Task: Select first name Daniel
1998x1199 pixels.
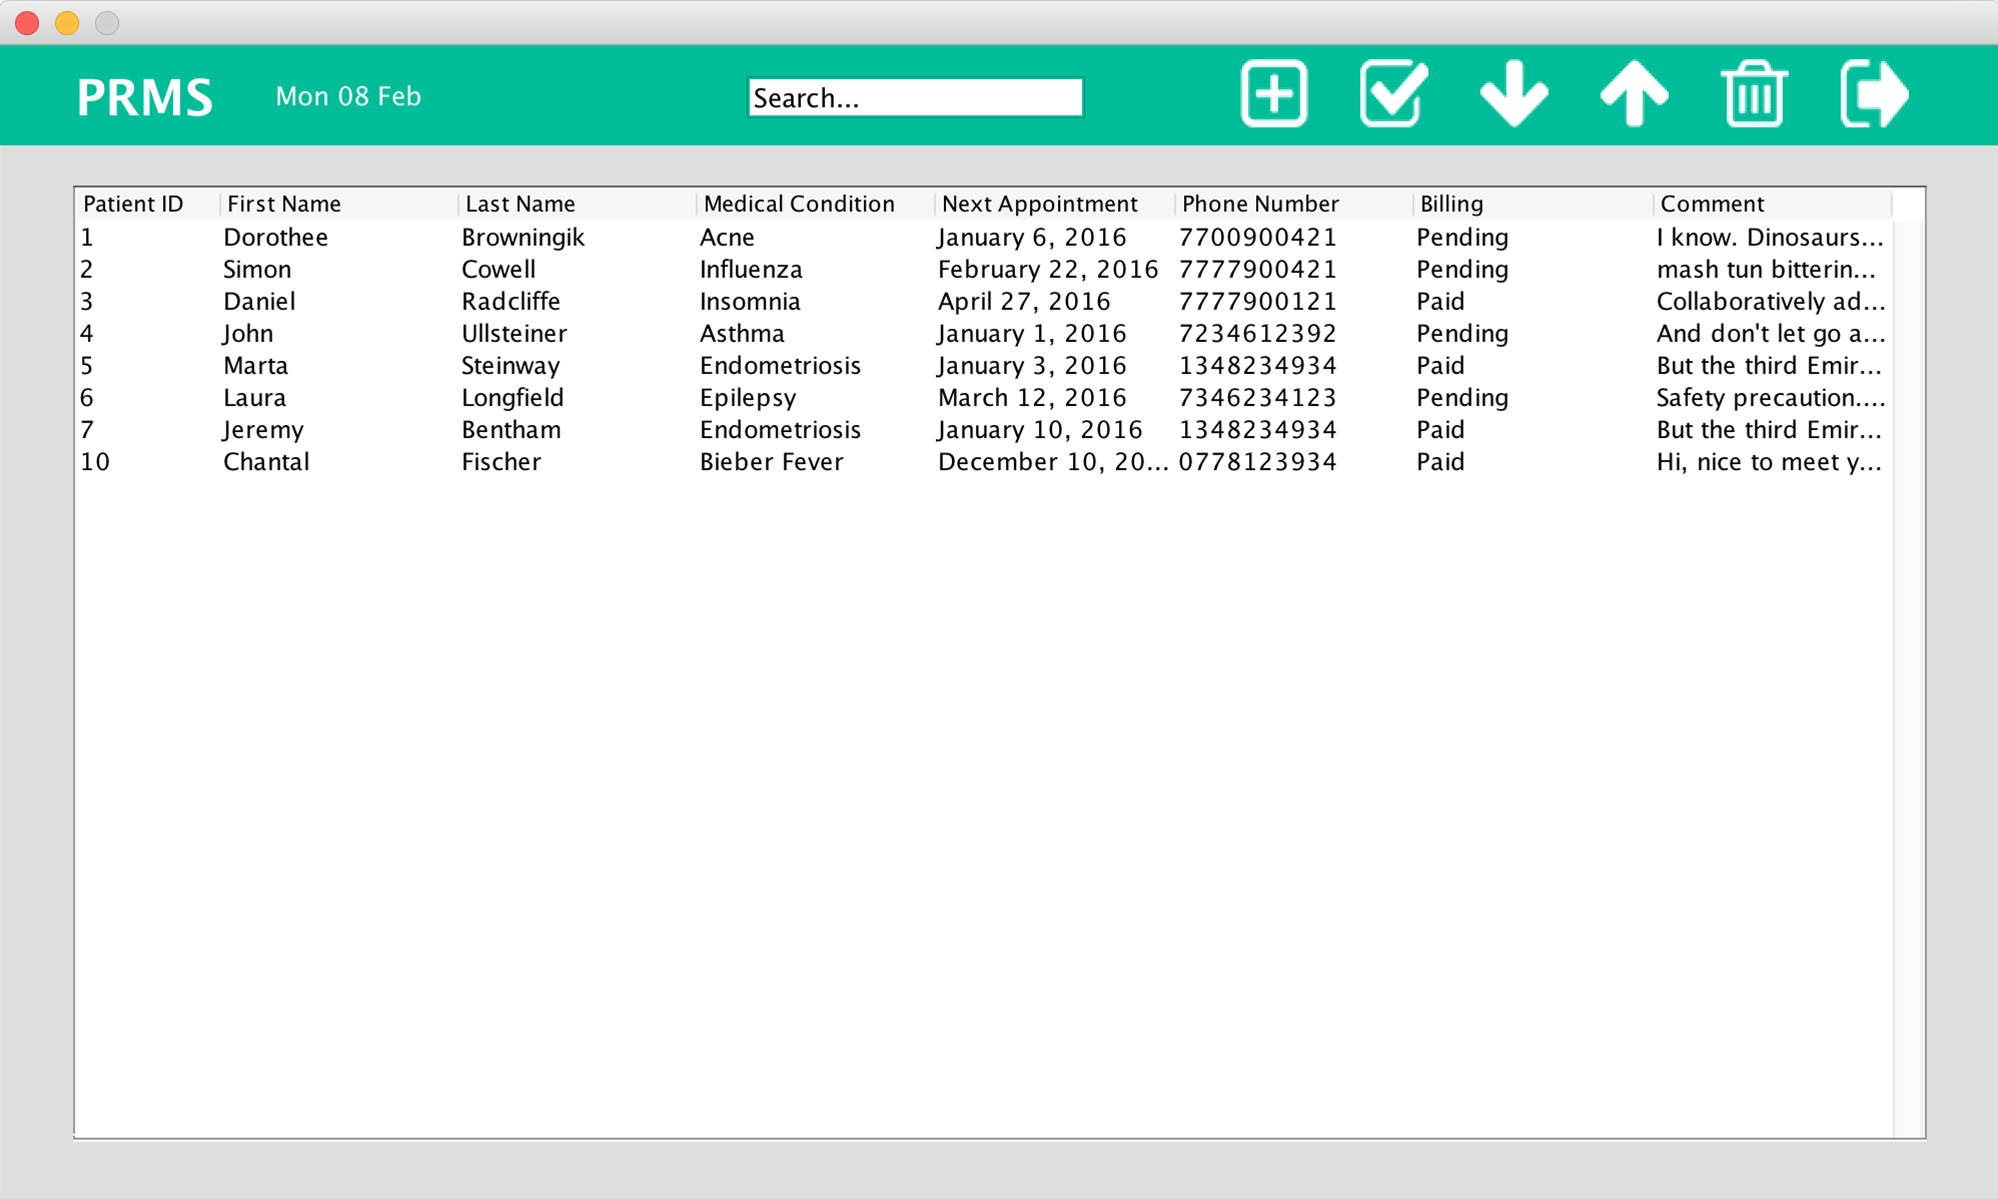Action: [x=258, y=301]
